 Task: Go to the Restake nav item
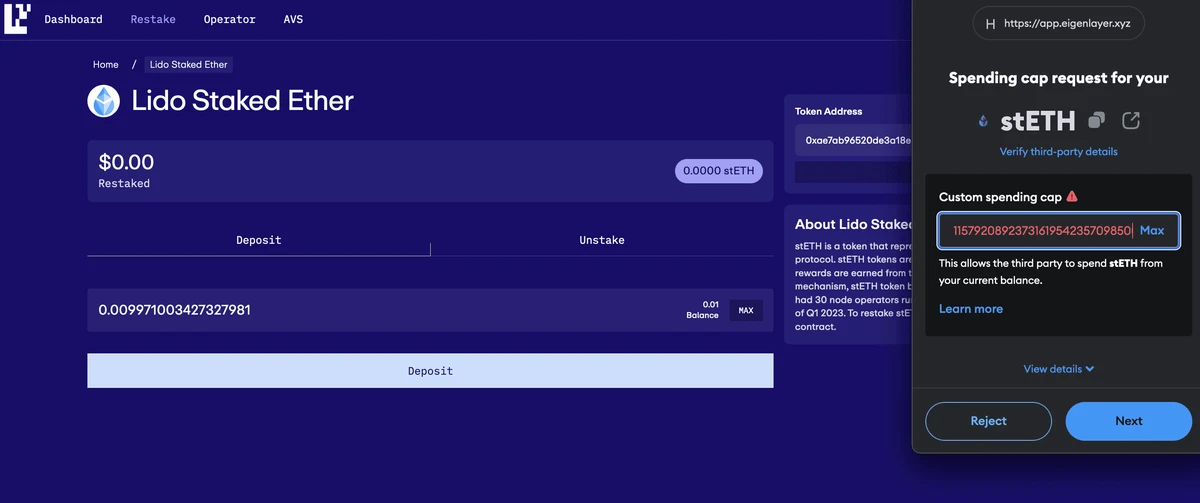point(153,19)
